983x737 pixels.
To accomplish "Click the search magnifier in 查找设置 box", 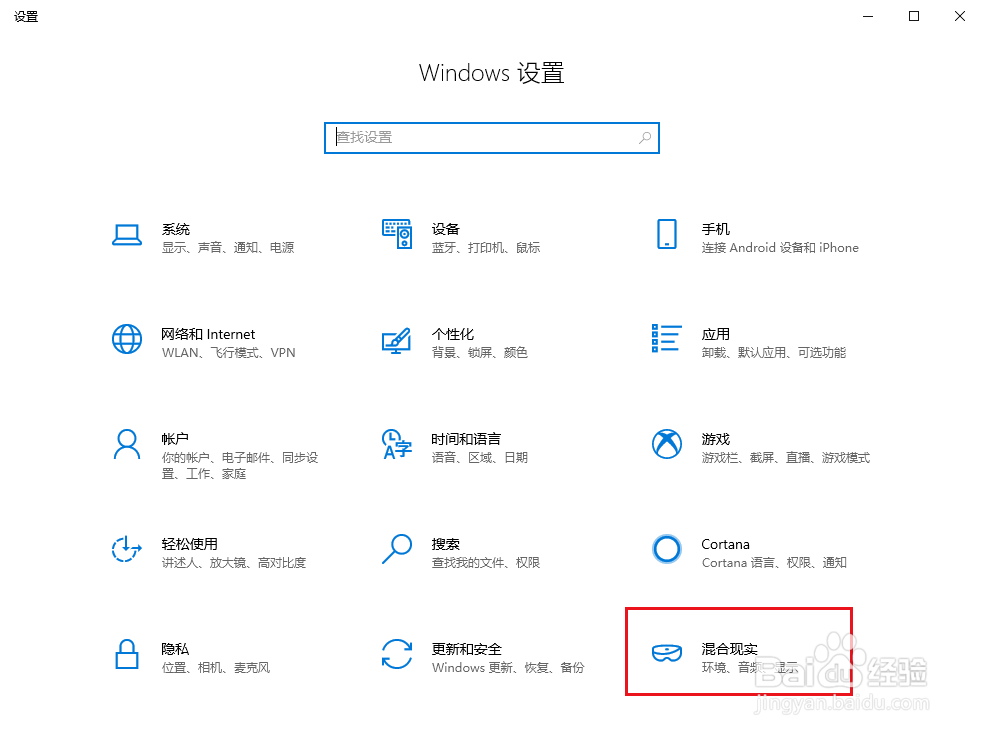I will tap(645, 138).
